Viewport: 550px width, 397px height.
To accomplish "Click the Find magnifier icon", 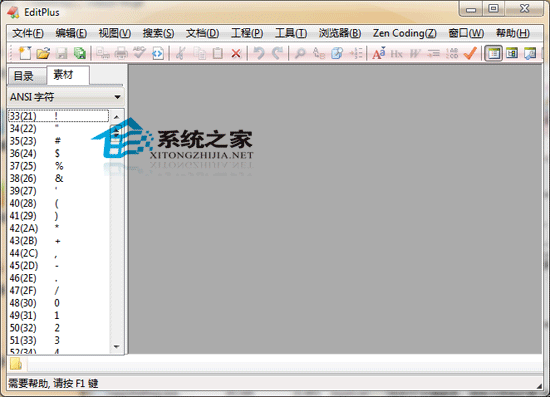I will coord(300,53).
